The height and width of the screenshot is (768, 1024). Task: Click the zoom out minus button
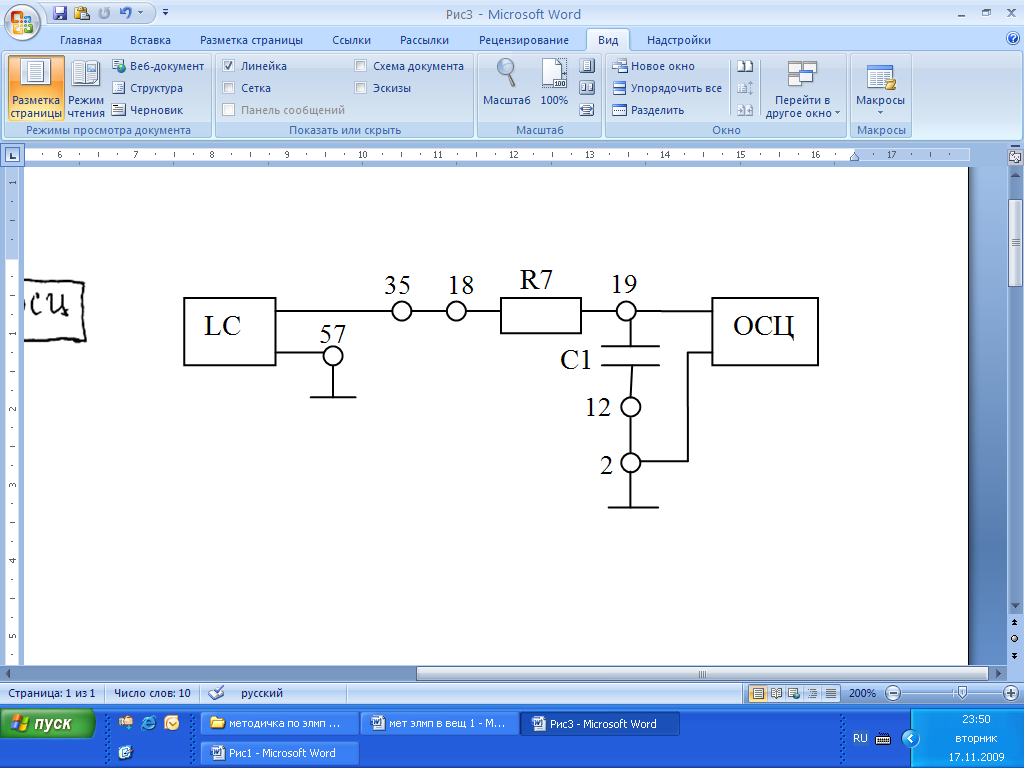(x=893, y=694)
